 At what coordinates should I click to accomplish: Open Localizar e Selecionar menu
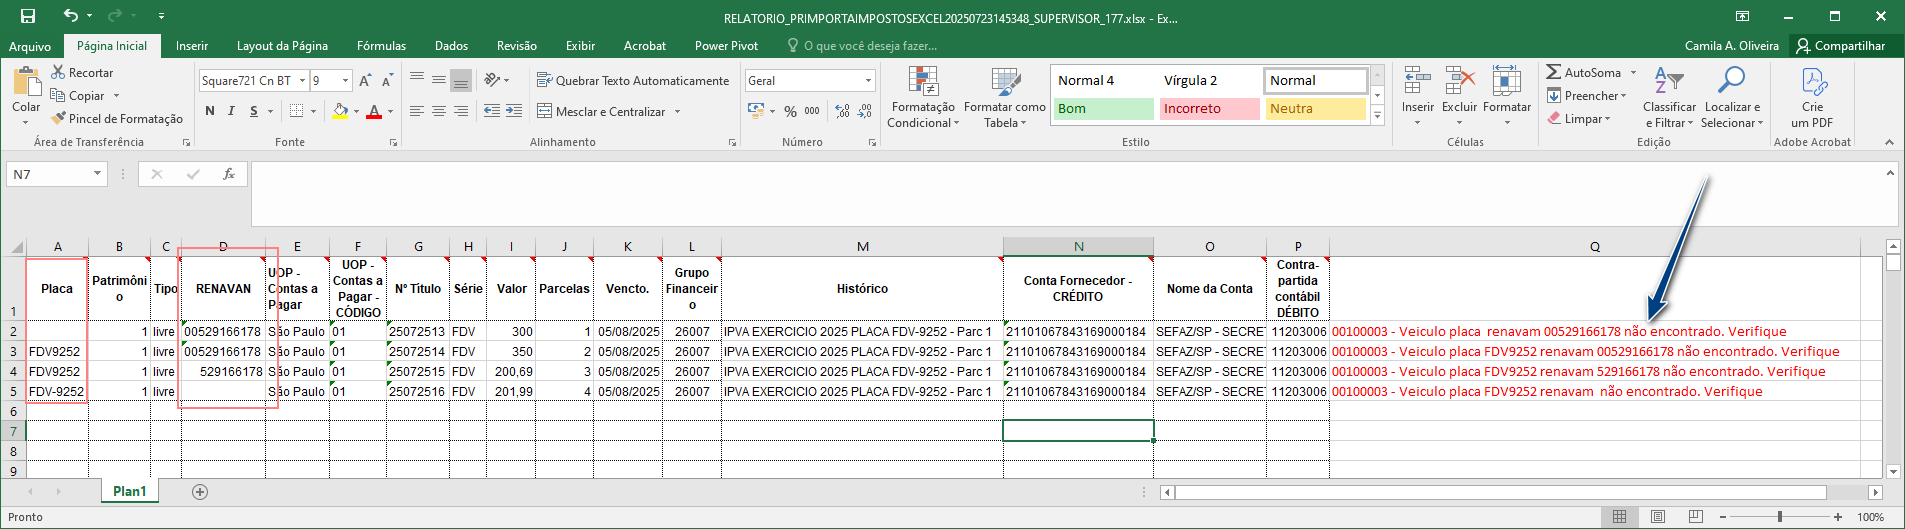[x=1732, y=97]
